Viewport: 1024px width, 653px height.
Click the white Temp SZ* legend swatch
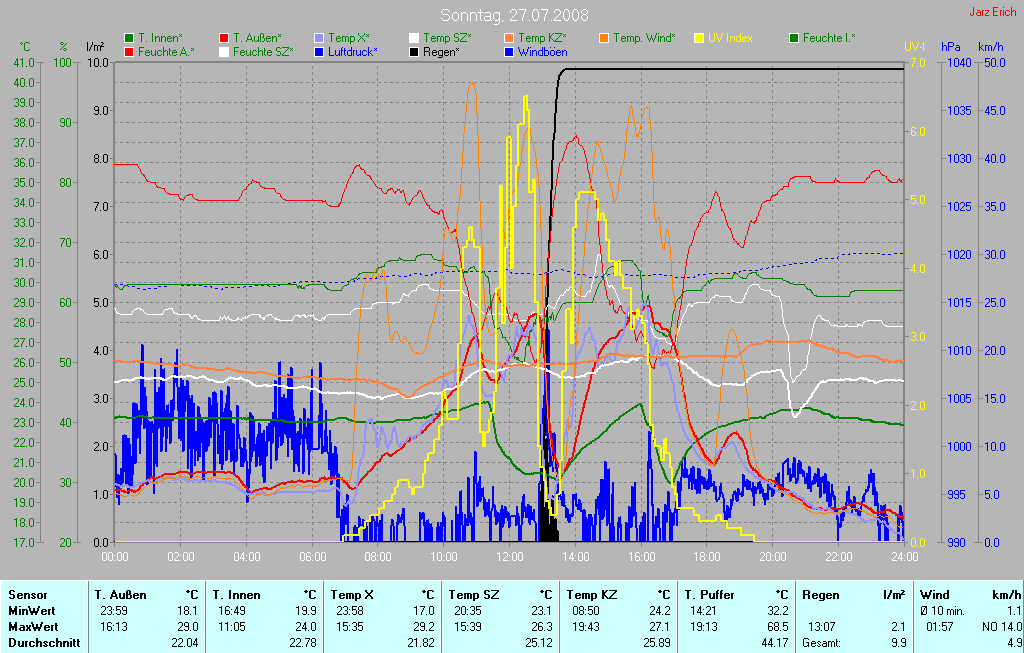point(414,39)
